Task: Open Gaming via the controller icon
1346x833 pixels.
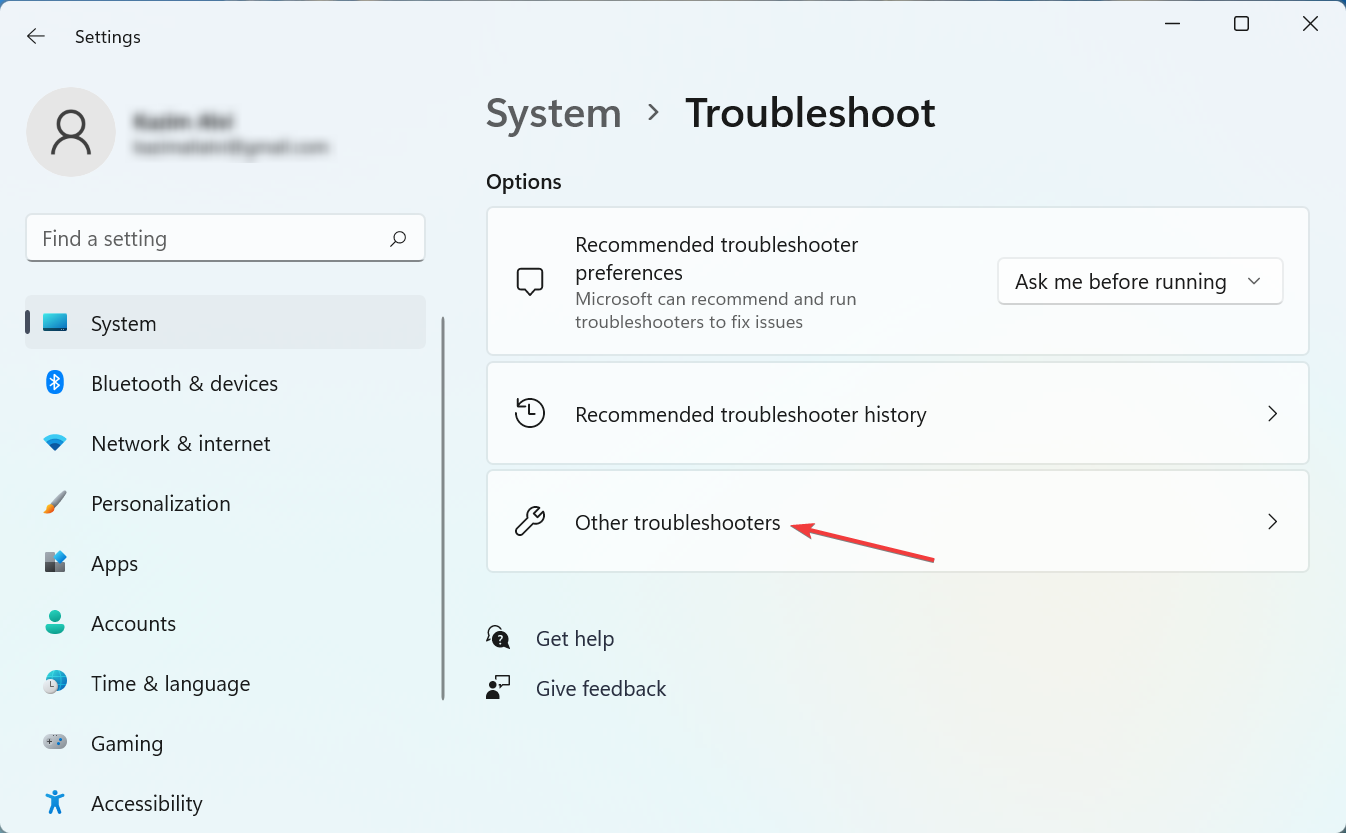Action: [x=53, y=743]
